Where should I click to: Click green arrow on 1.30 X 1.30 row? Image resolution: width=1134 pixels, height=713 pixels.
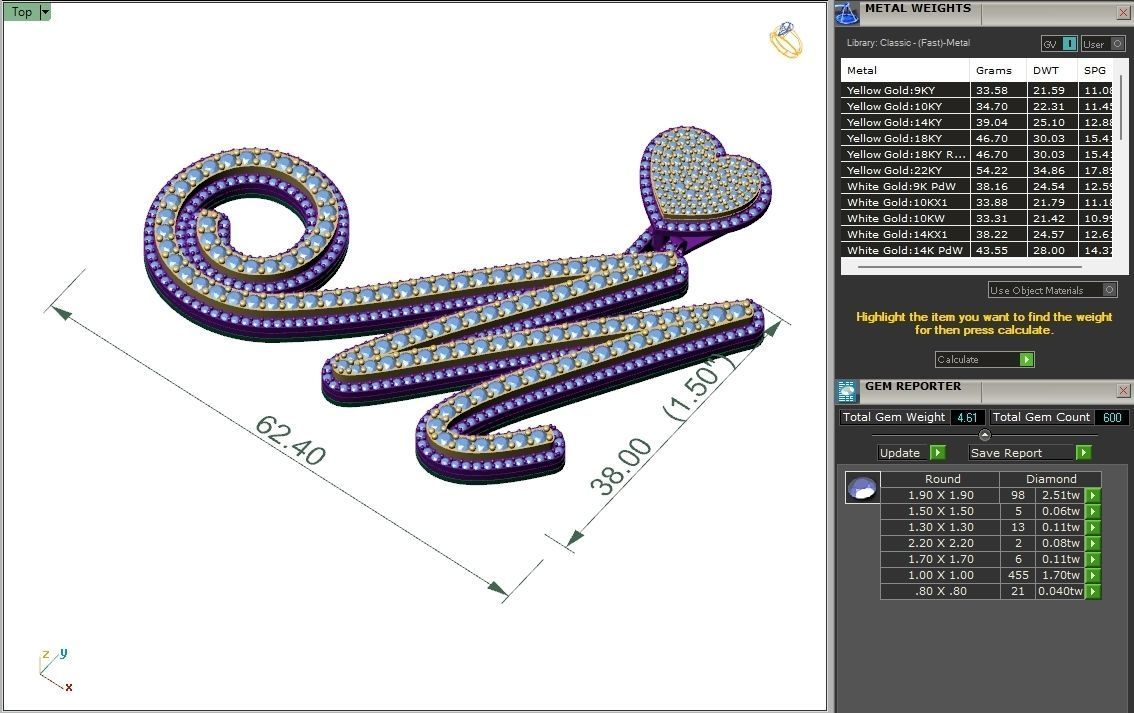point(1093,527)
